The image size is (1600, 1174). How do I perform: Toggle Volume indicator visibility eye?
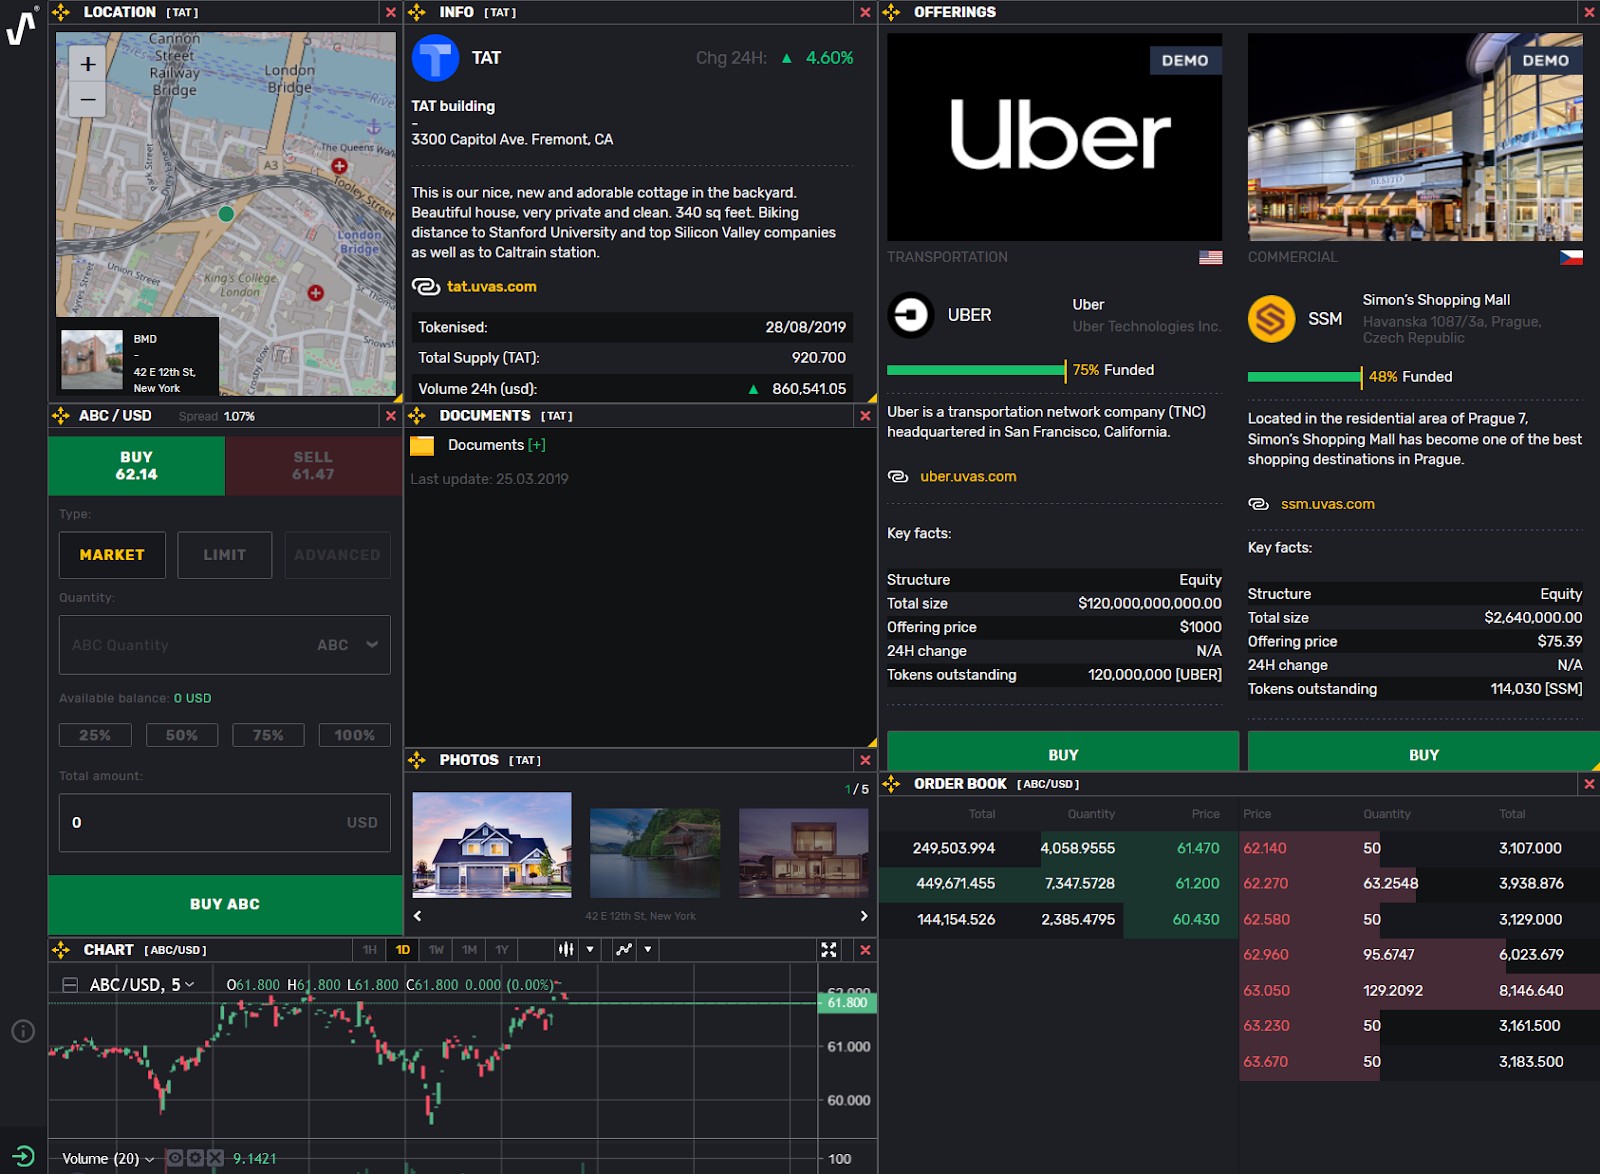175,1158
